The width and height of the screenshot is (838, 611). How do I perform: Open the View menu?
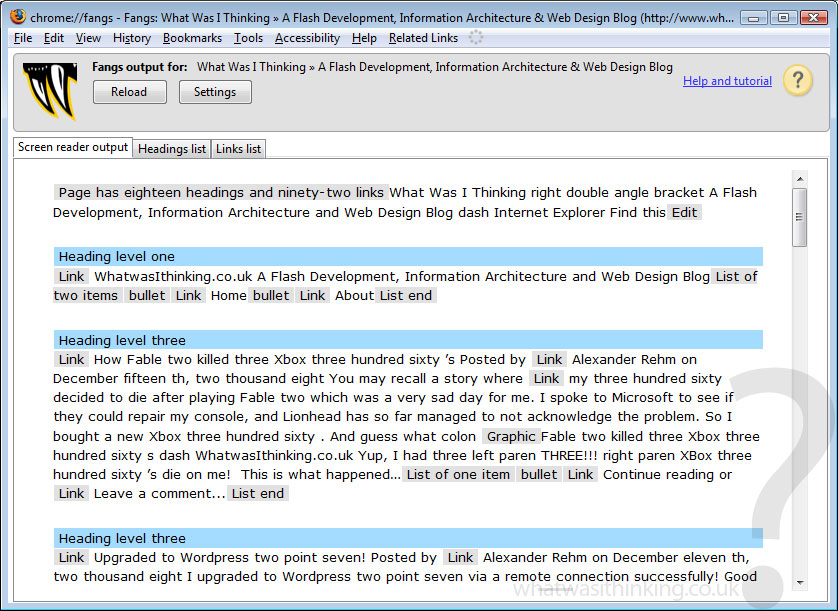click(88, 38)
